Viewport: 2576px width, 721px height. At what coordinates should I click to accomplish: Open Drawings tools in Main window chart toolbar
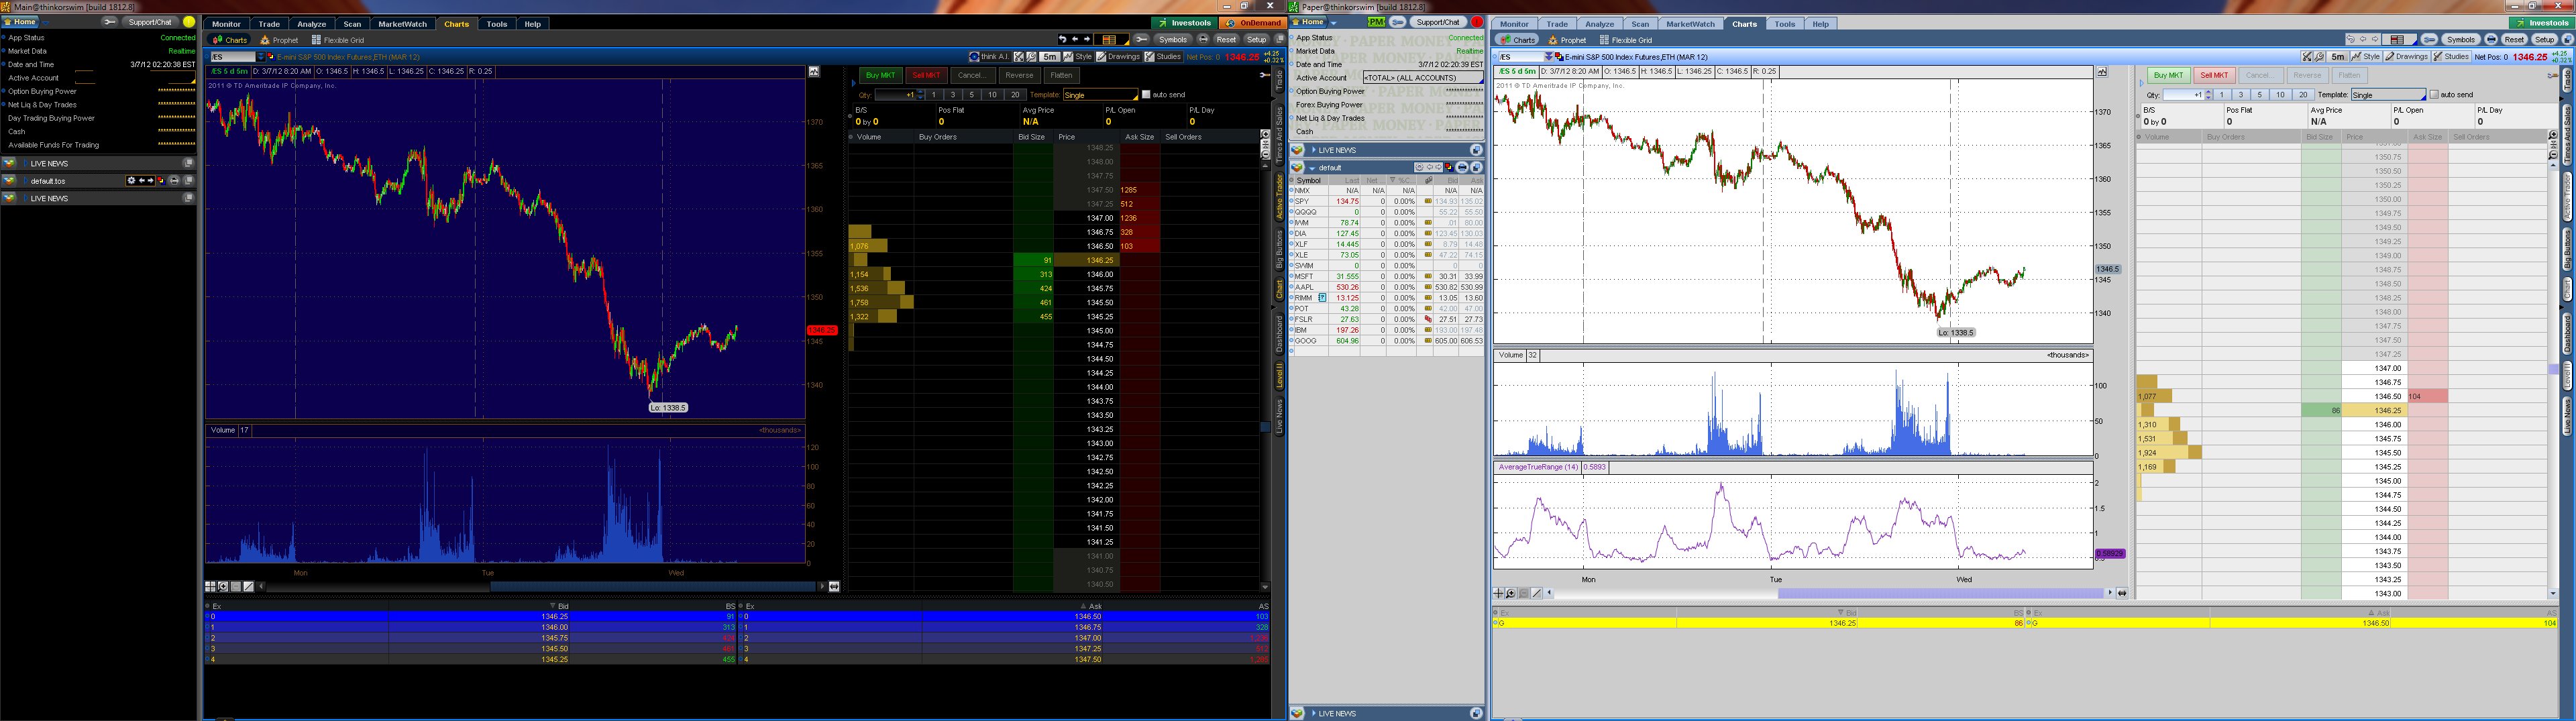pyautogui.click(x=1118, y=57)
